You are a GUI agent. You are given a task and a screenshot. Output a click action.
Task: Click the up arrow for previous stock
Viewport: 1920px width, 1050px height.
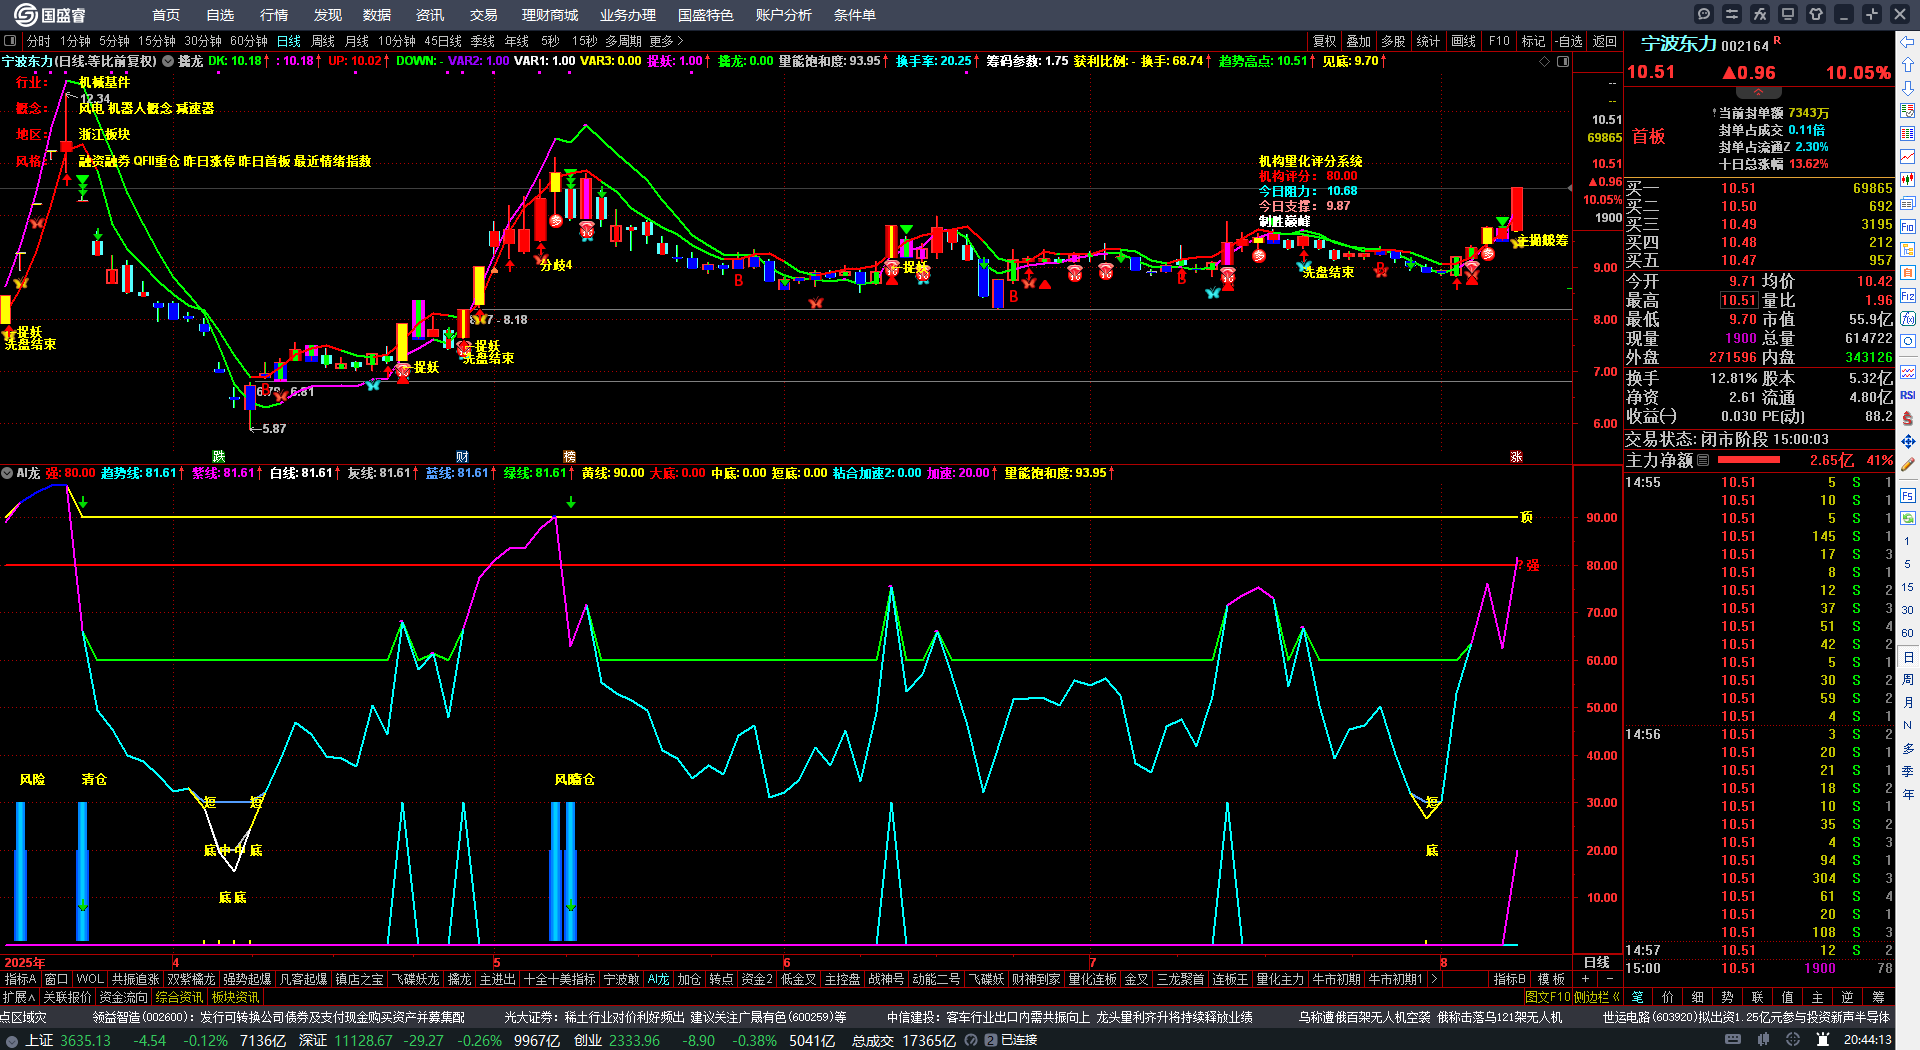click(1908, 65)
